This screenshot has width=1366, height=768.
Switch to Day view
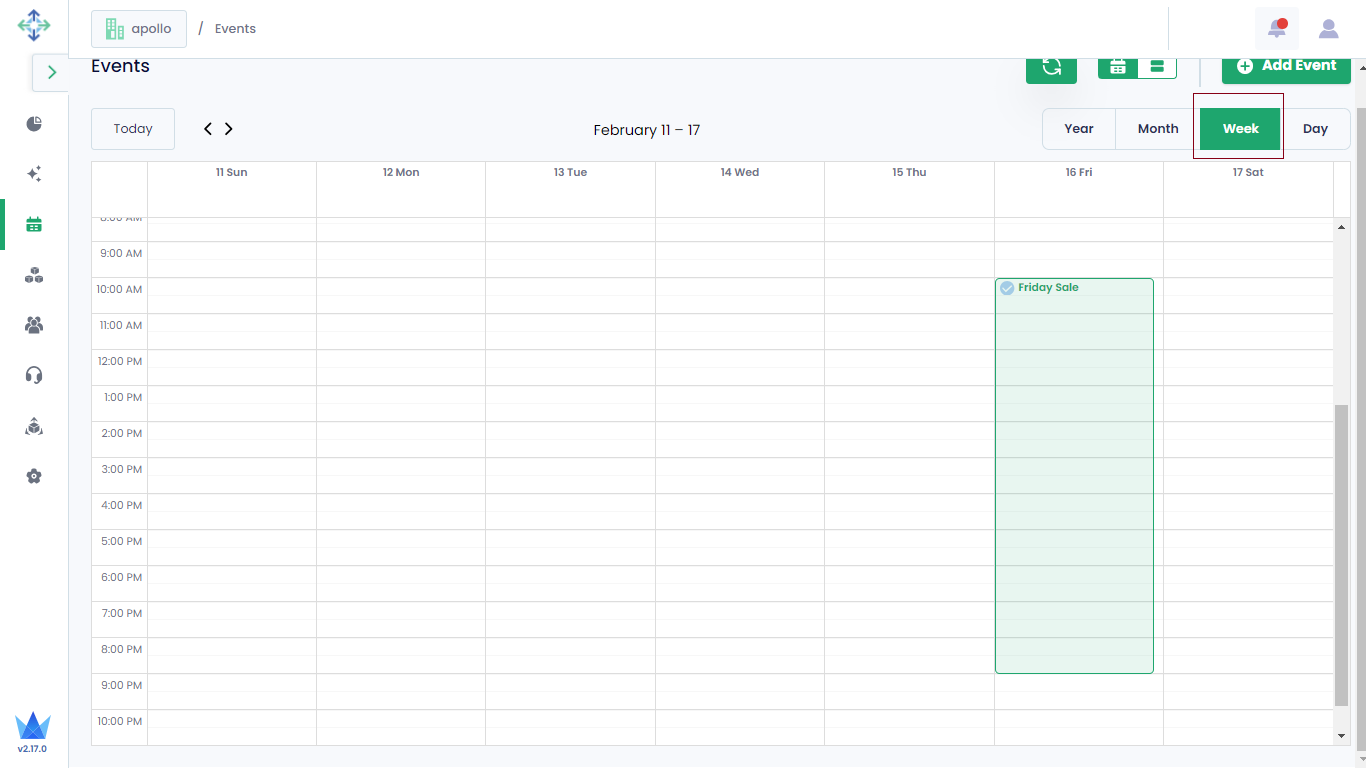point(1315,129)
